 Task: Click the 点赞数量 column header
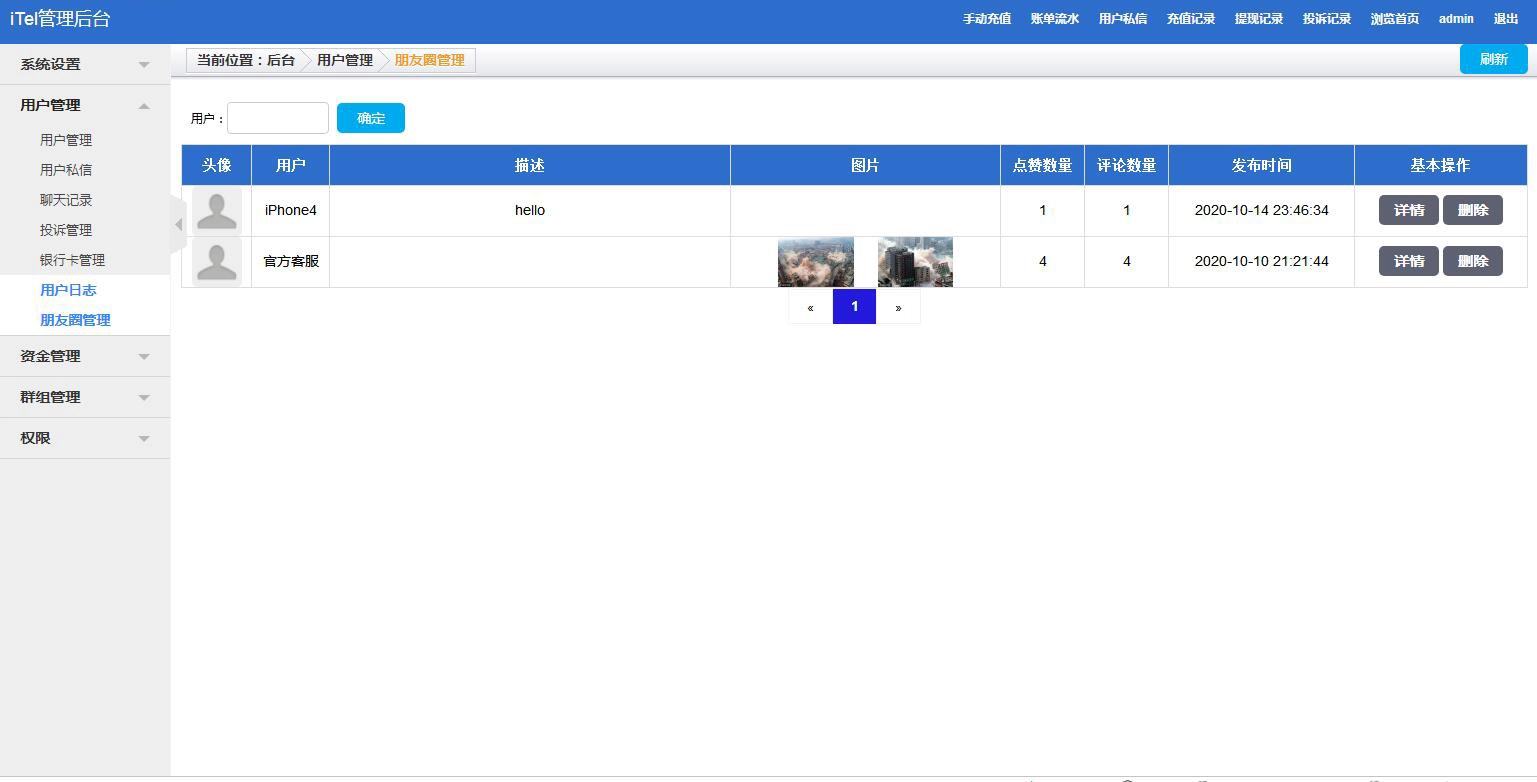point(1042,165)
